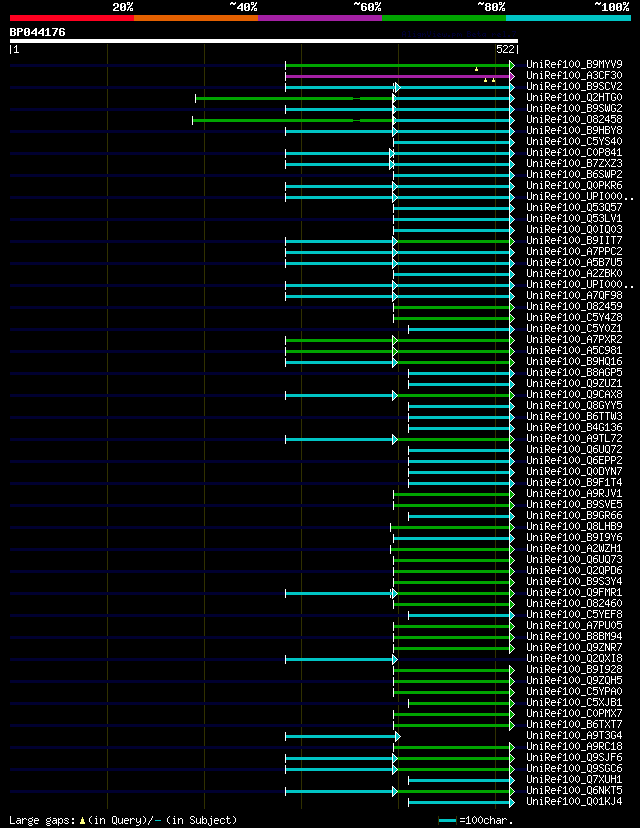Image resolution: width=640 pixels, height=828 pixels.
Task: Select the UniRef100_Q0DYN7 label
Action: click(574, 472)
